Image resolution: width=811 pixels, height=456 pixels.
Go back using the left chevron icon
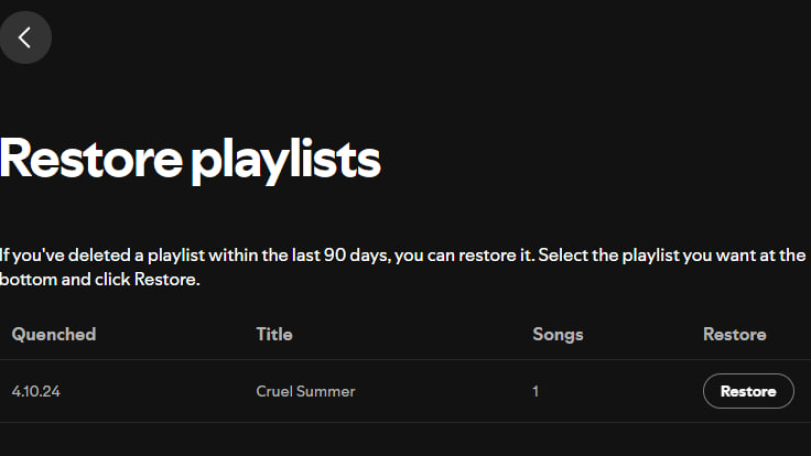tap(25, 37)
